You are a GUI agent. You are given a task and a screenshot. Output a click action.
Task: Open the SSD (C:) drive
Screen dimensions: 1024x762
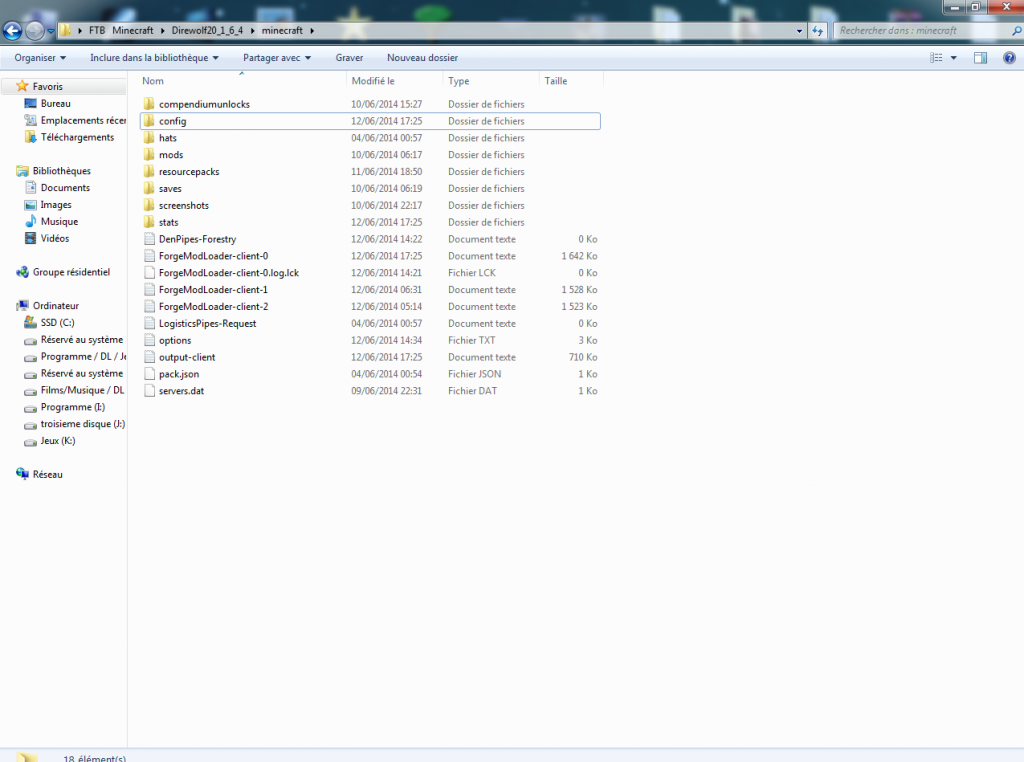57,323
